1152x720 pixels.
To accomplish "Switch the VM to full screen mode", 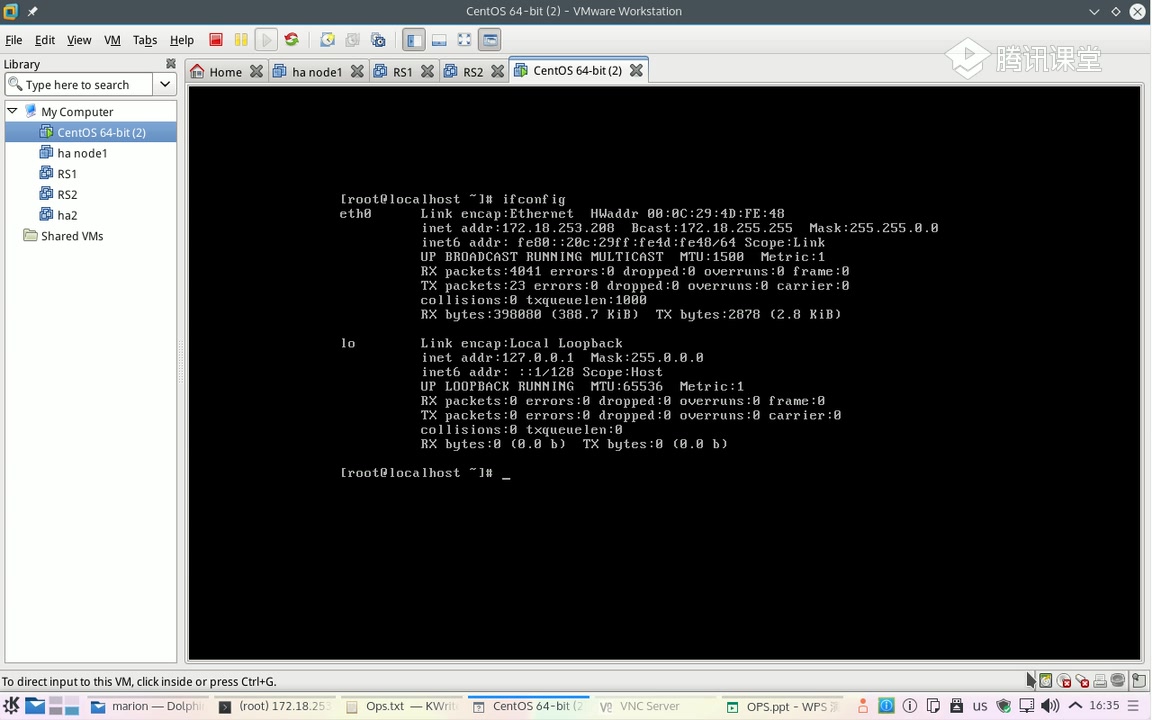I will coord(463,40).
